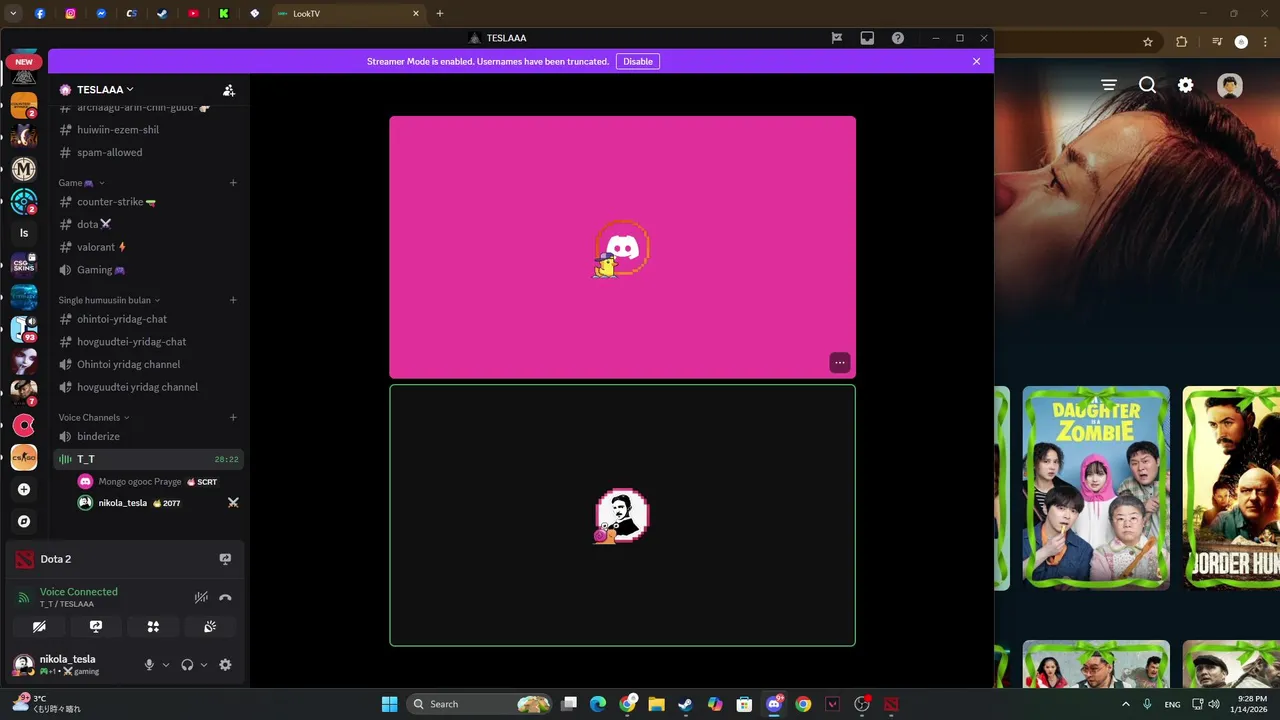Disable Streamer Mode
Screen dimensions: 1280x720
tap(638, 61)
